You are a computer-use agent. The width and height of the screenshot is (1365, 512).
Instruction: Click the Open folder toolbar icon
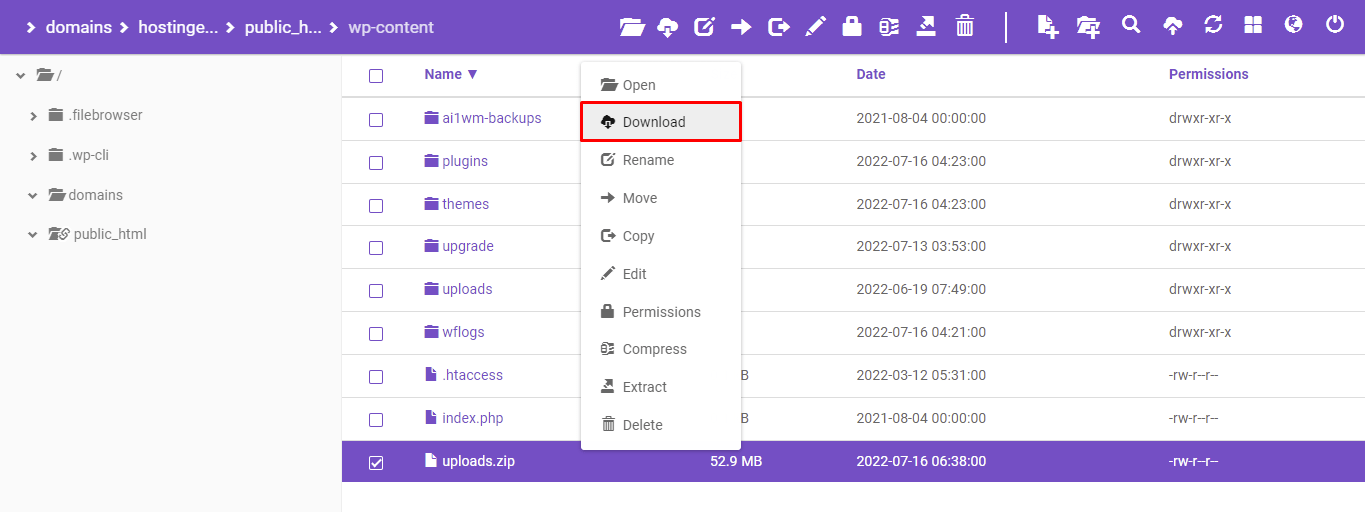[632, 27]
